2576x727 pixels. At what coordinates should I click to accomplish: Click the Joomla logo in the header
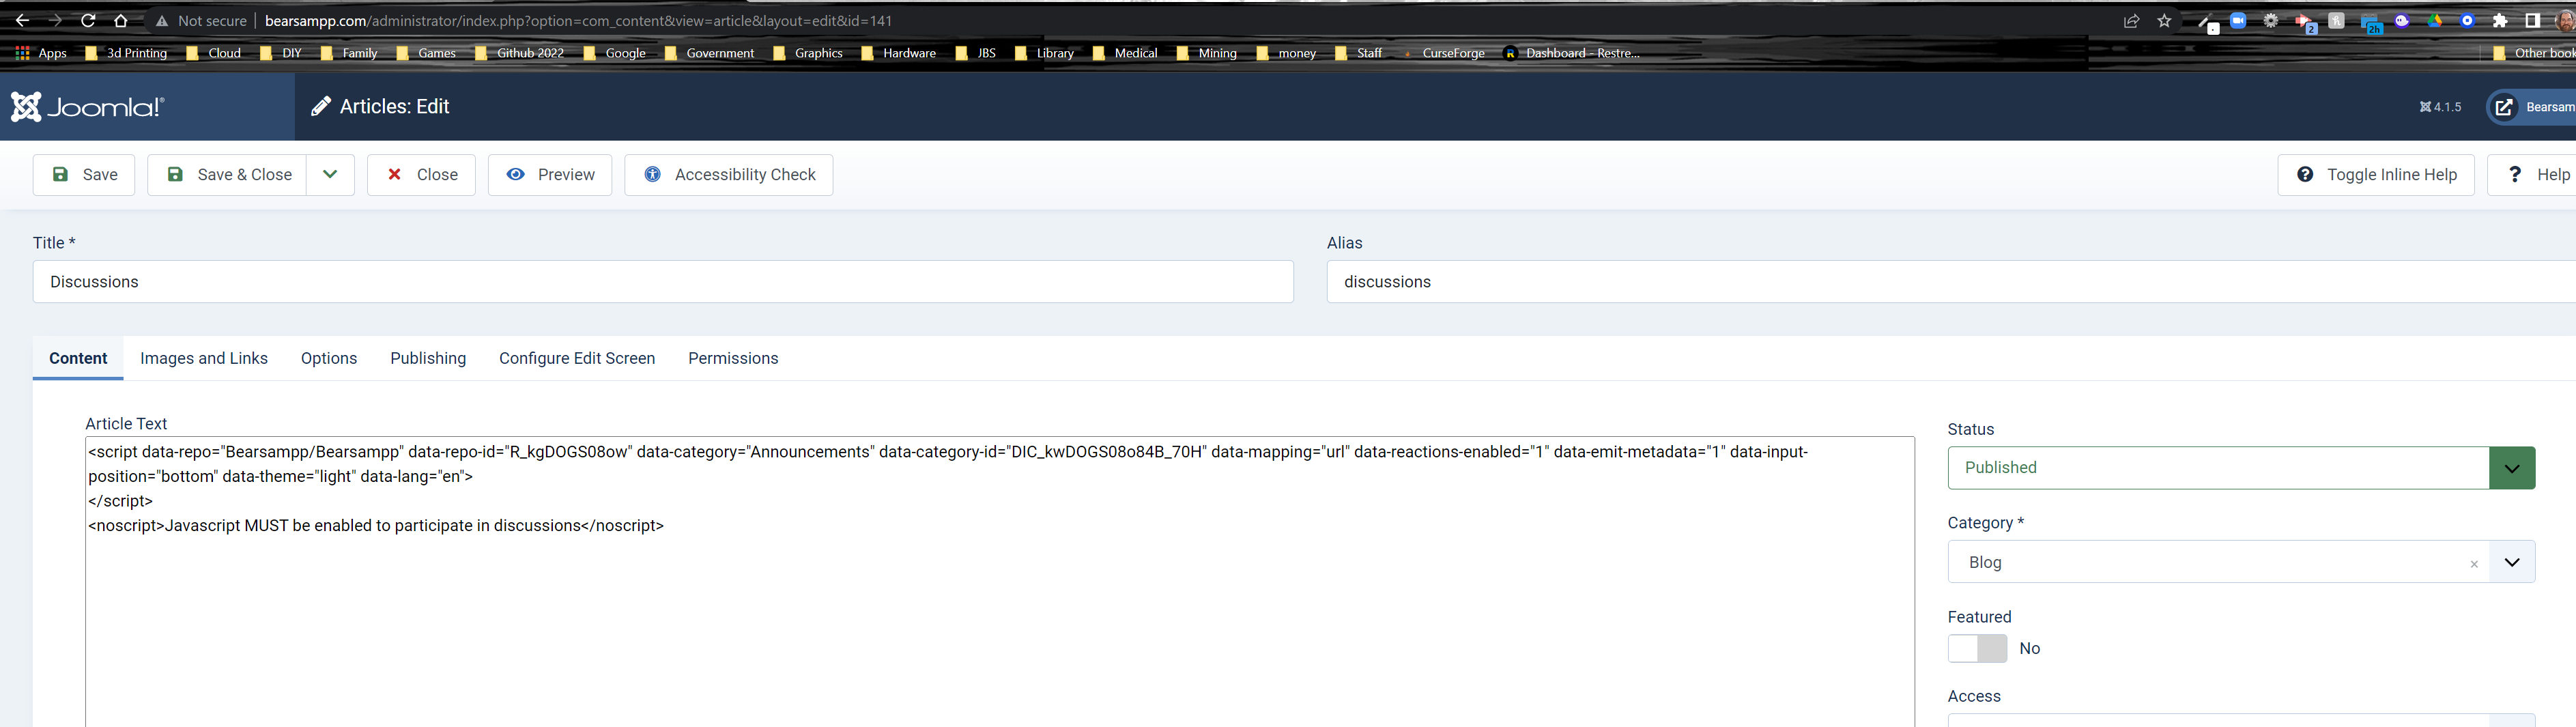pos(85,106)
